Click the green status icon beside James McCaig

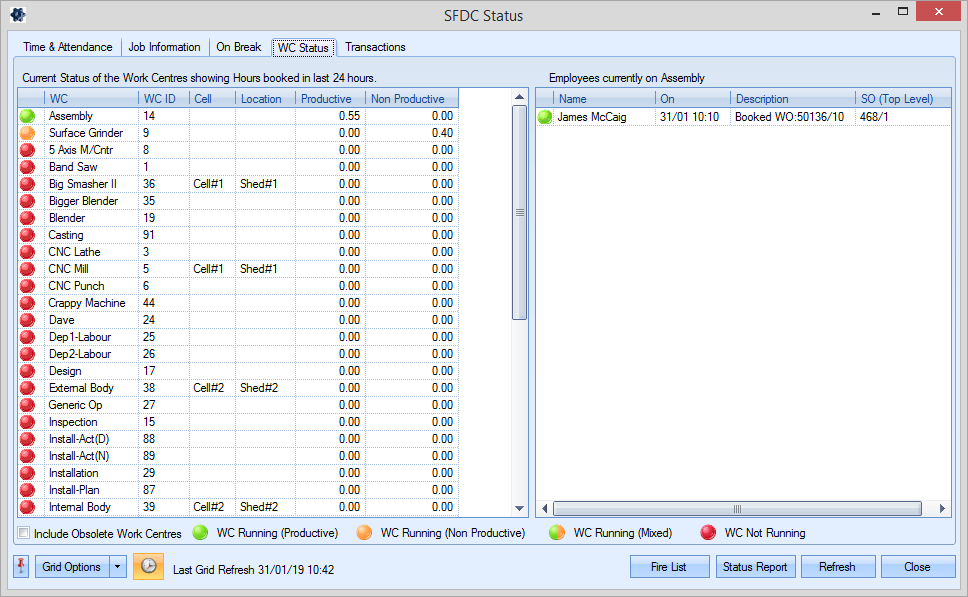point(545,116)
